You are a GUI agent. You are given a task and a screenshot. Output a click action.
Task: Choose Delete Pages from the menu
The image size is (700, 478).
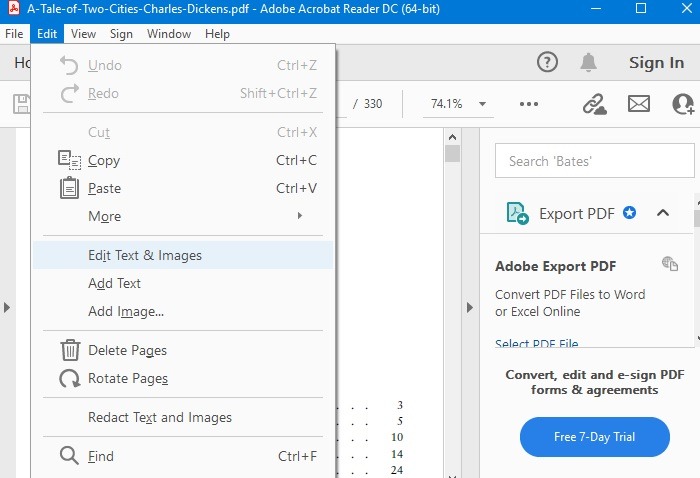183,350
